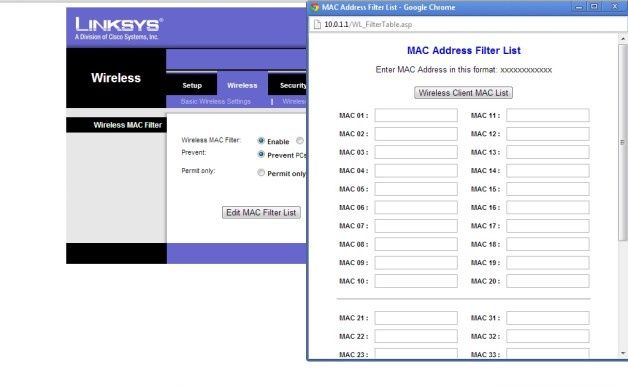
Task: Click the MAC 11 input field
Action: 548,115
